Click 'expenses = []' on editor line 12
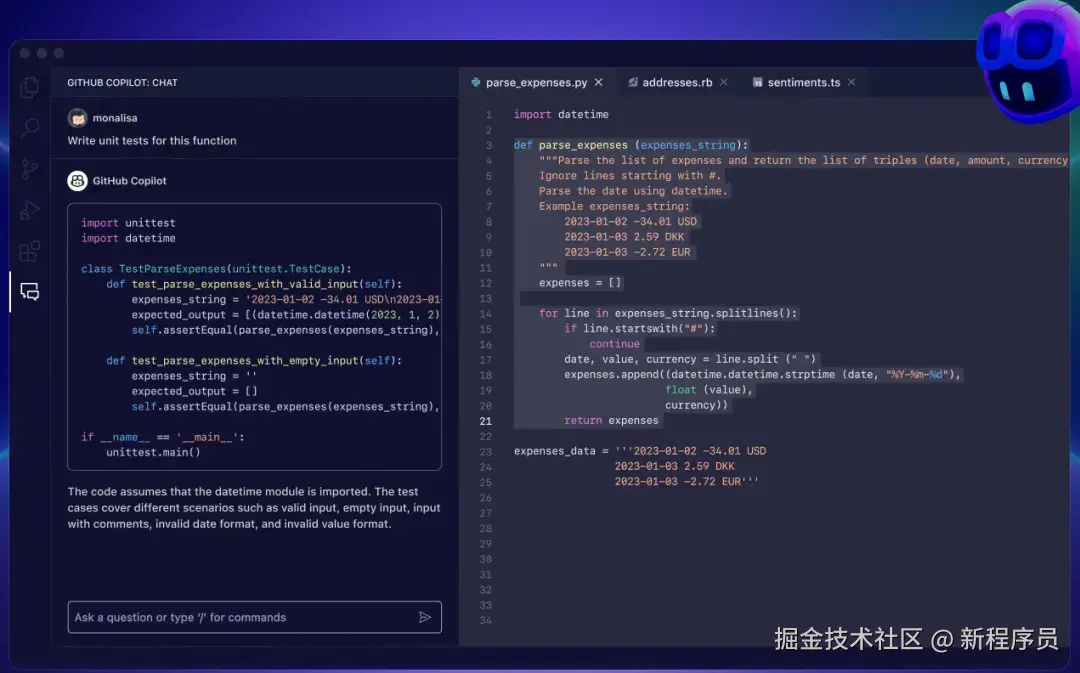The width and height of the screenshot is (1080, 673). [x=580, y=283]
